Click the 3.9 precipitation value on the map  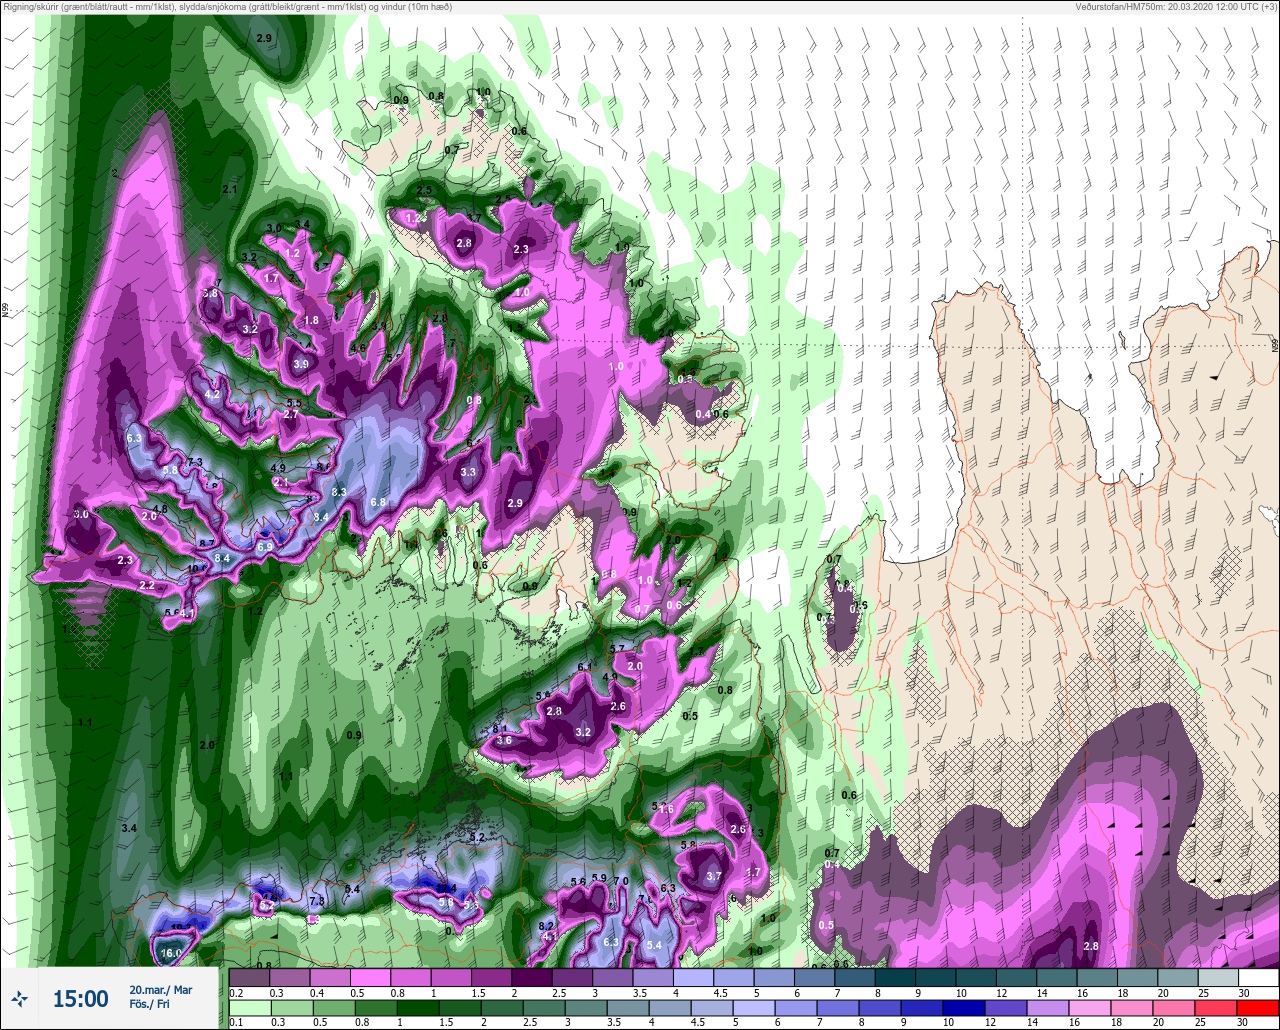[x=301, y=364]
